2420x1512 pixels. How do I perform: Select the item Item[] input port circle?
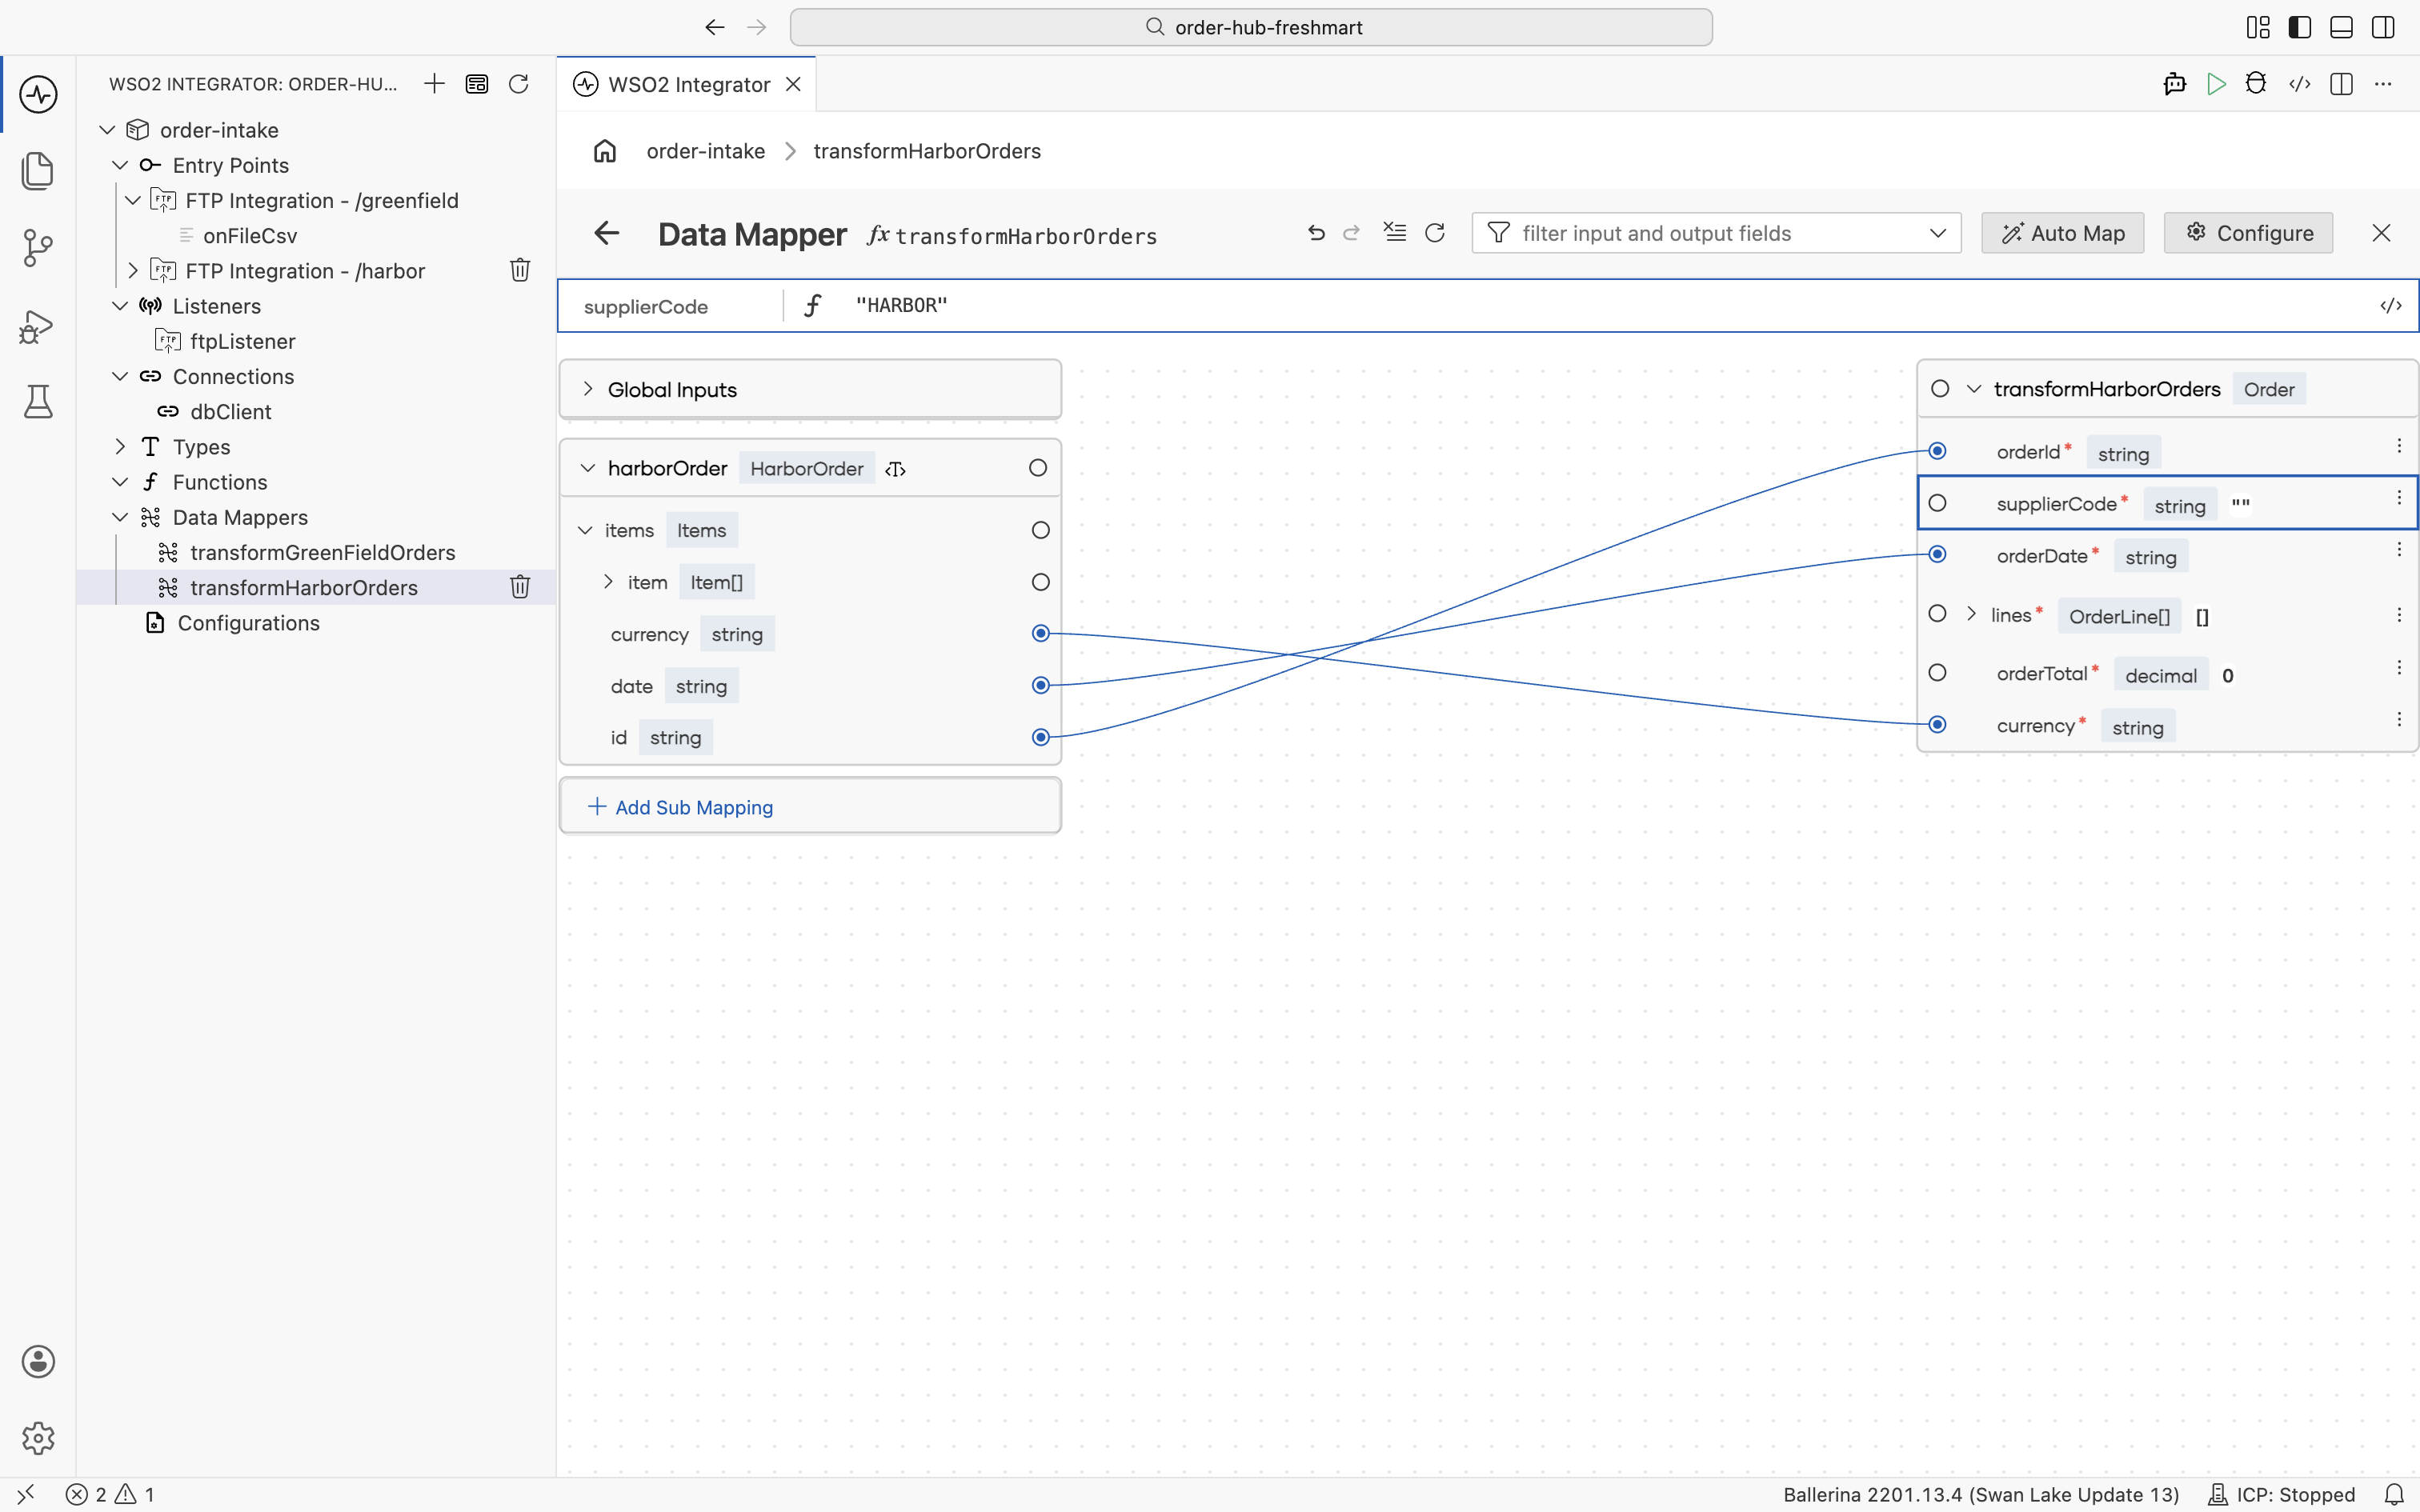pyautogui.click(x=1041, y=582)
